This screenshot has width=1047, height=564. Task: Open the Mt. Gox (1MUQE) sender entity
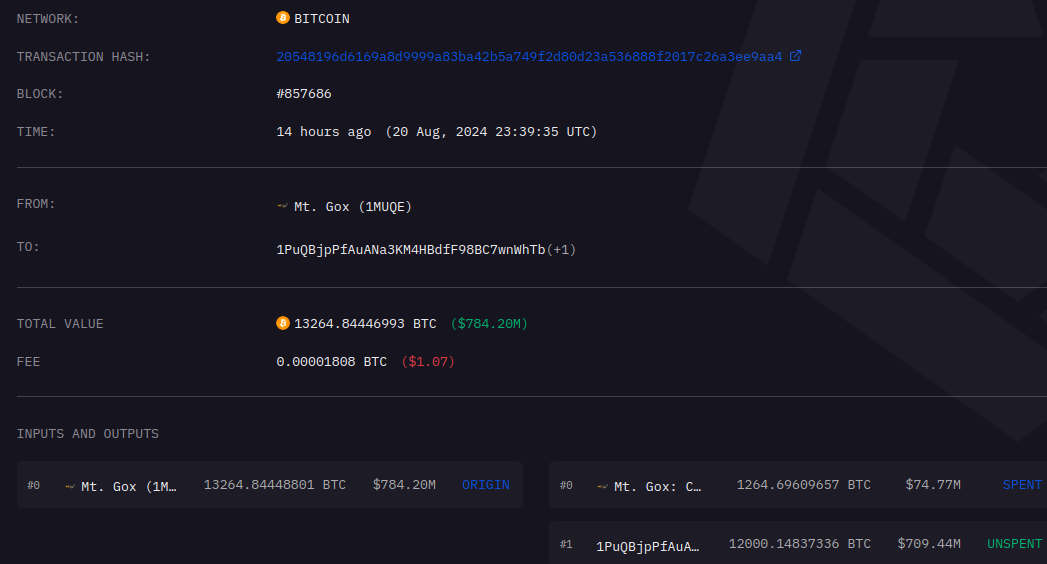(353, 207)
